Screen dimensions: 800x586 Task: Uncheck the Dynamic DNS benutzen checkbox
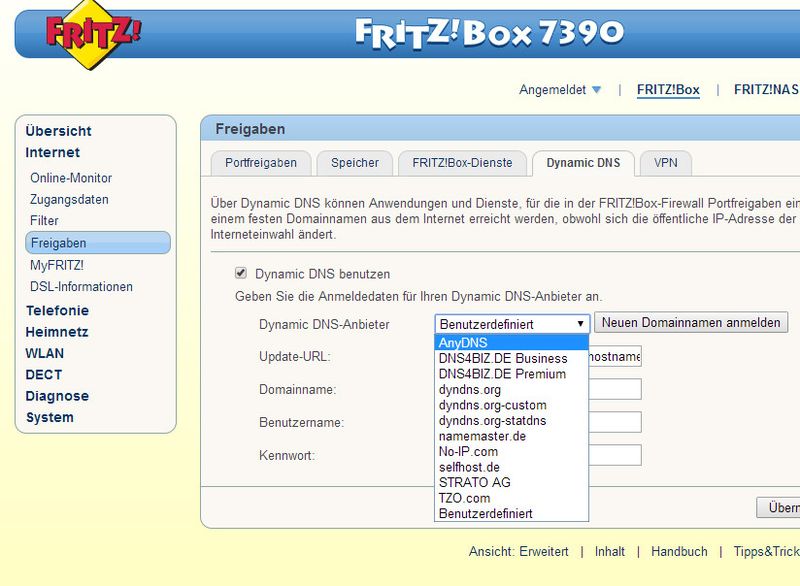tap(243, 272)
